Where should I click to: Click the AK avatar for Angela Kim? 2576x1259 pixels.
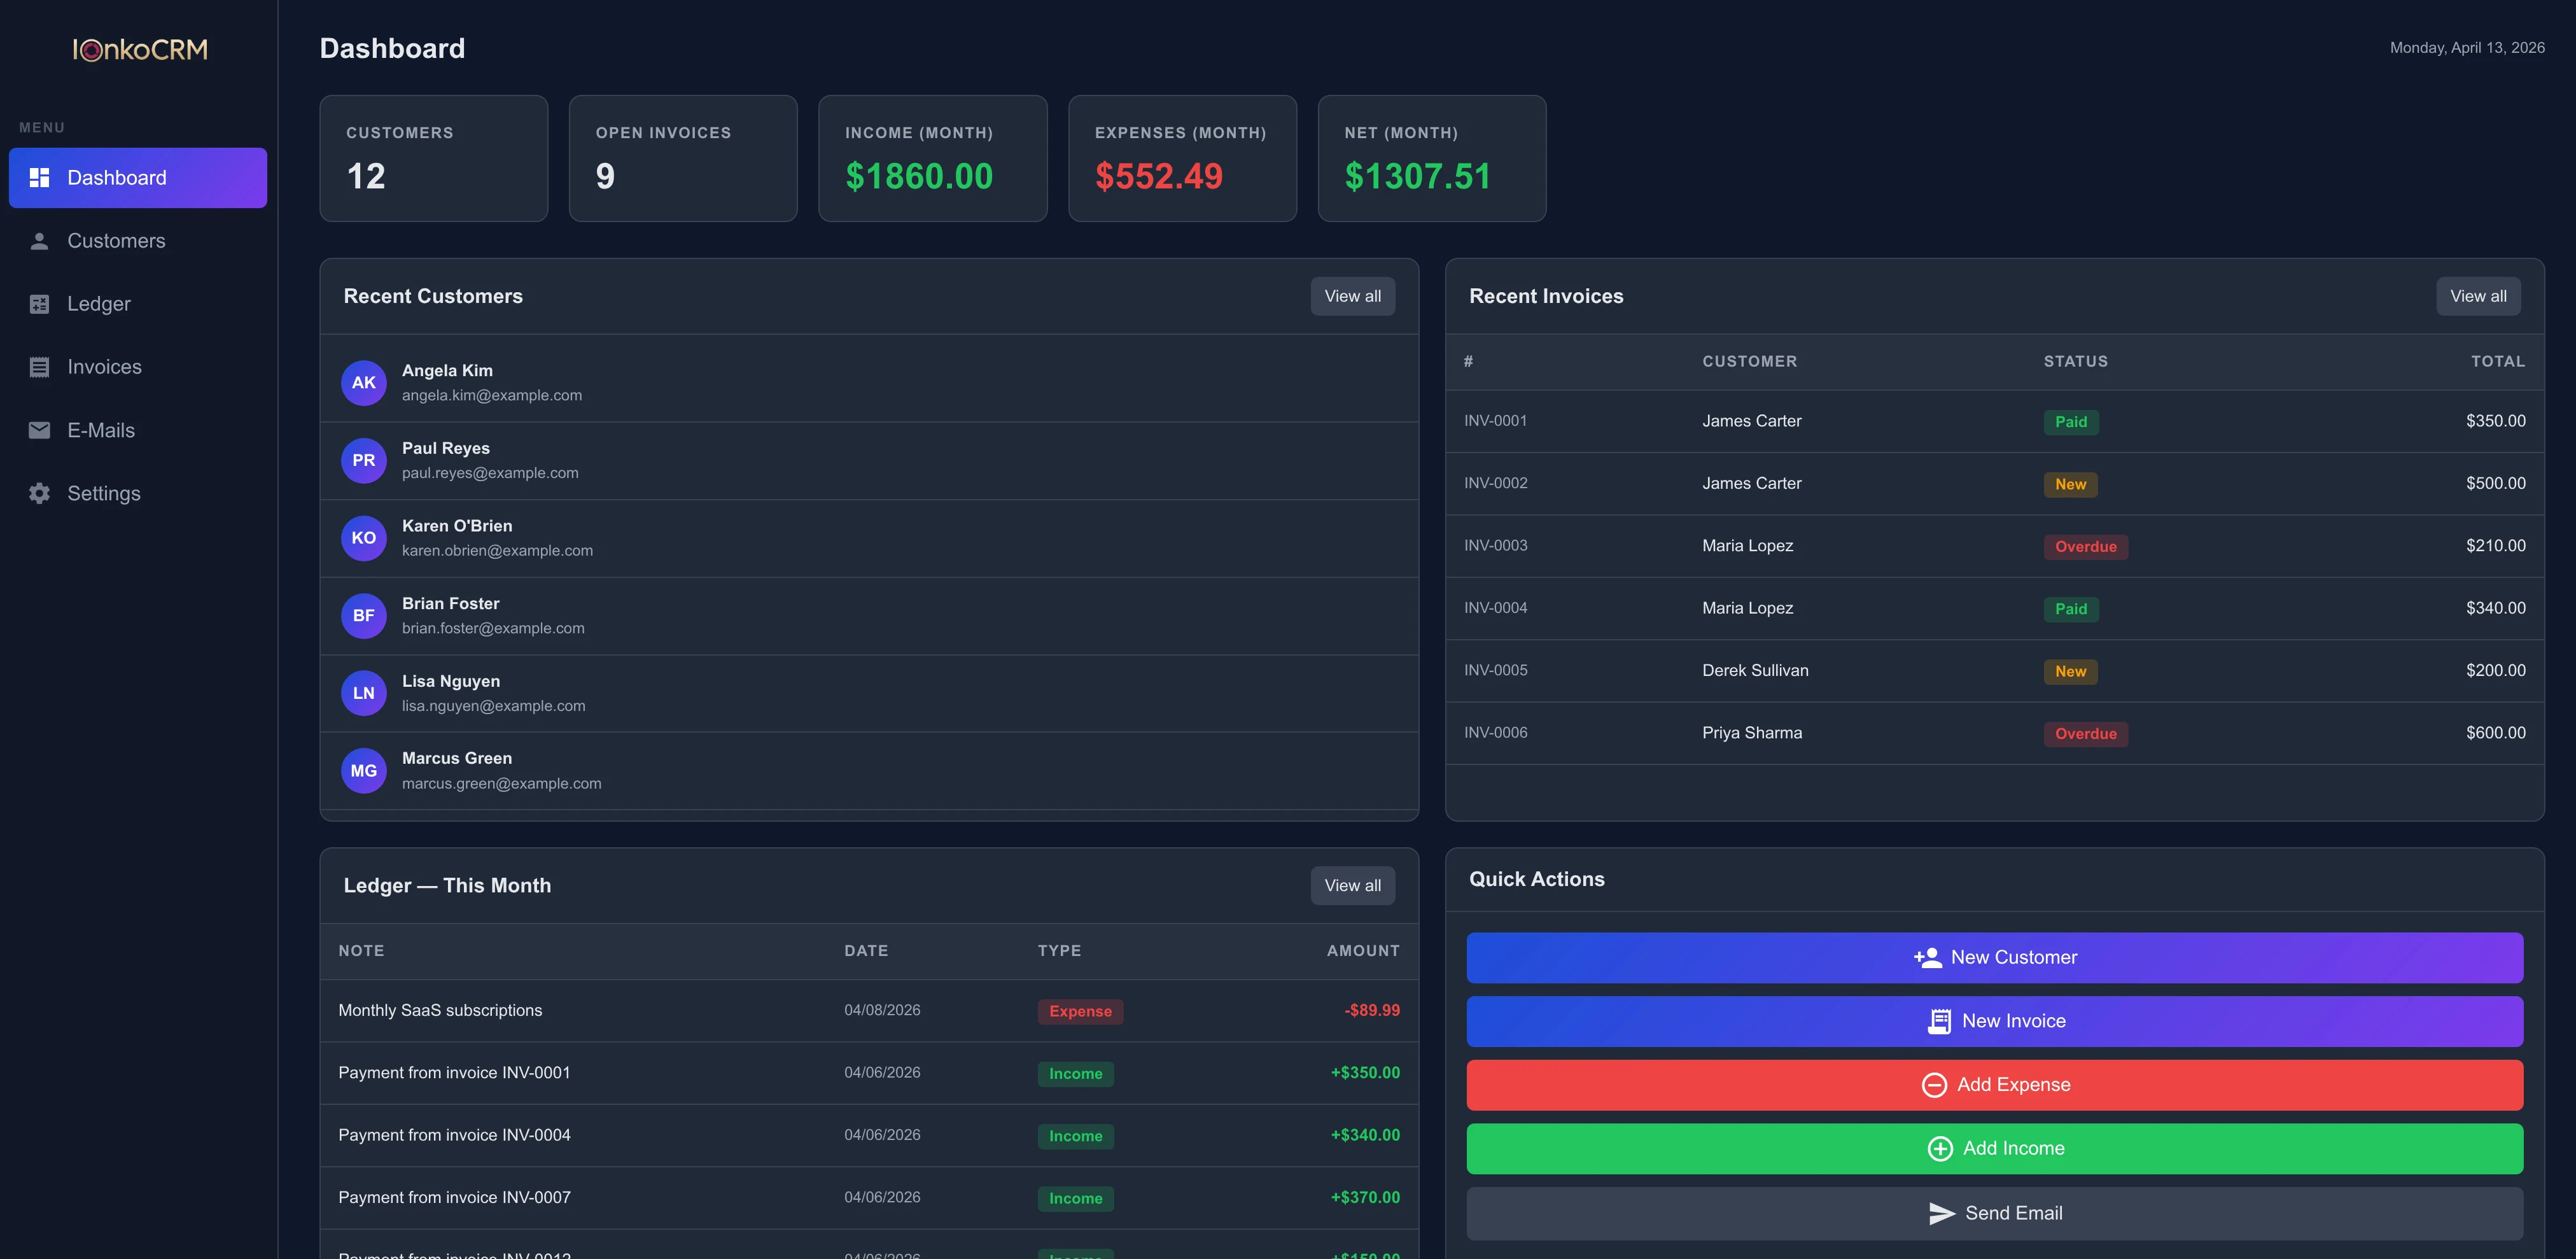click(x=364, y=383)
